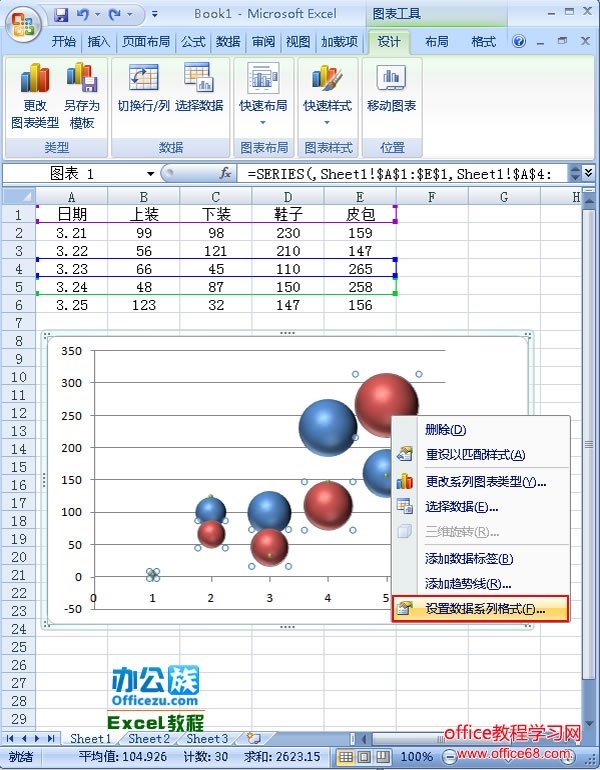
Task: Select cell with value 265
Action: [360, 269]
